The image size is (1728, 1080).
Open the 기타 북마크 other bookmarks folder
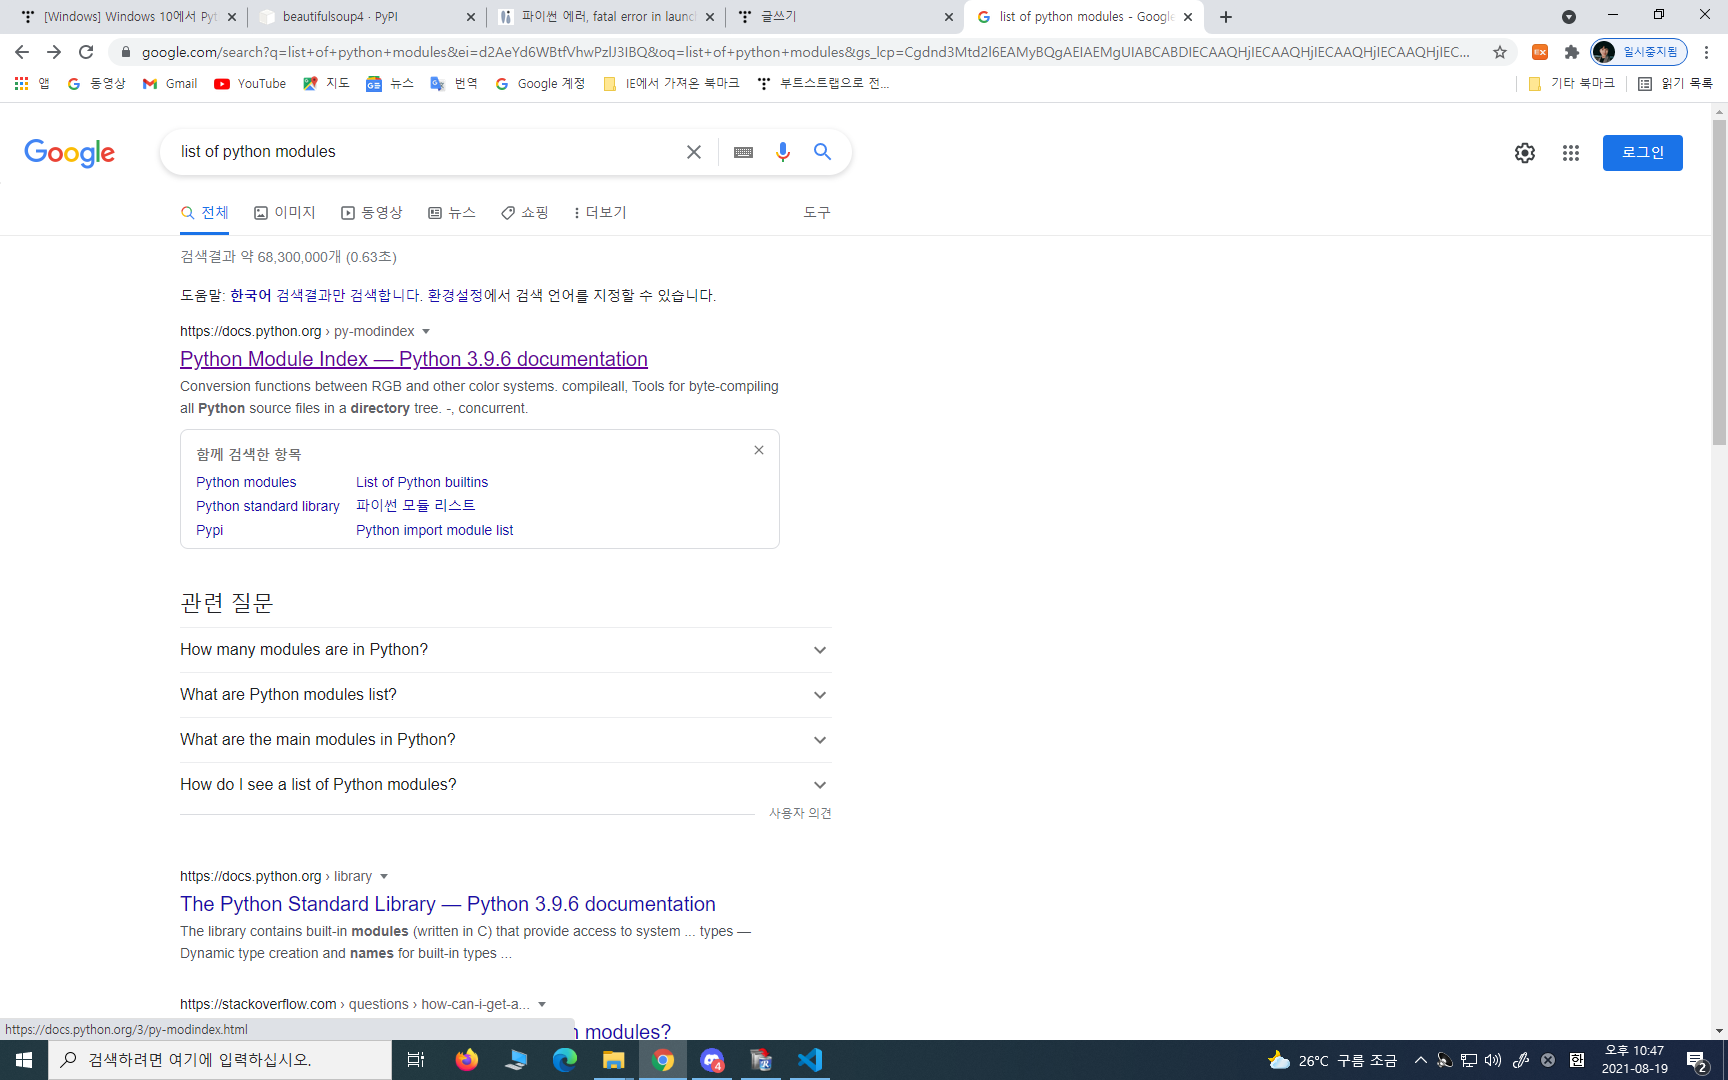coord(1571,84)
